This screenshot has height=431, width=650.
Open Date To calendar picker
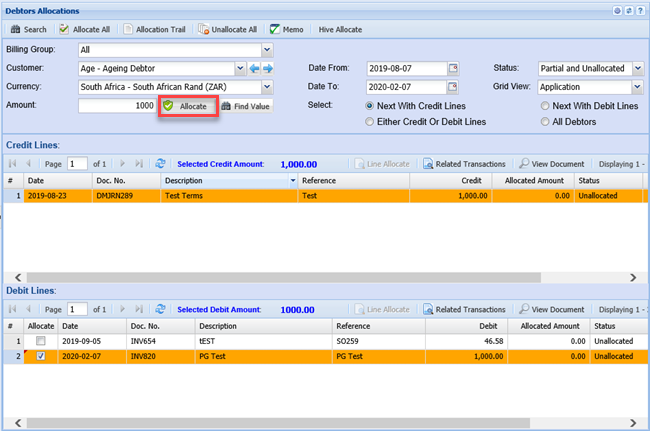click(453, 87)
